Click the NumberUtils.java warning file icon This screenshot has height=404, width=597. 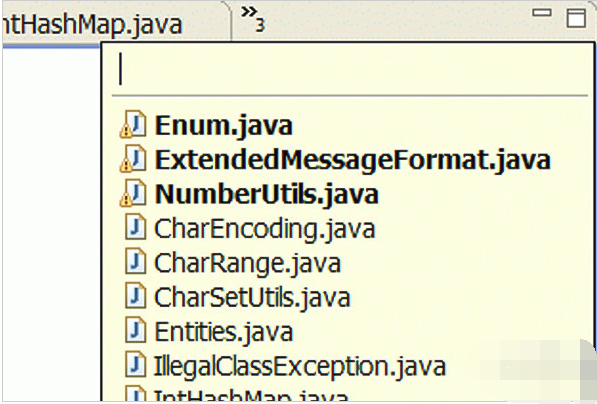click(133, 192)
